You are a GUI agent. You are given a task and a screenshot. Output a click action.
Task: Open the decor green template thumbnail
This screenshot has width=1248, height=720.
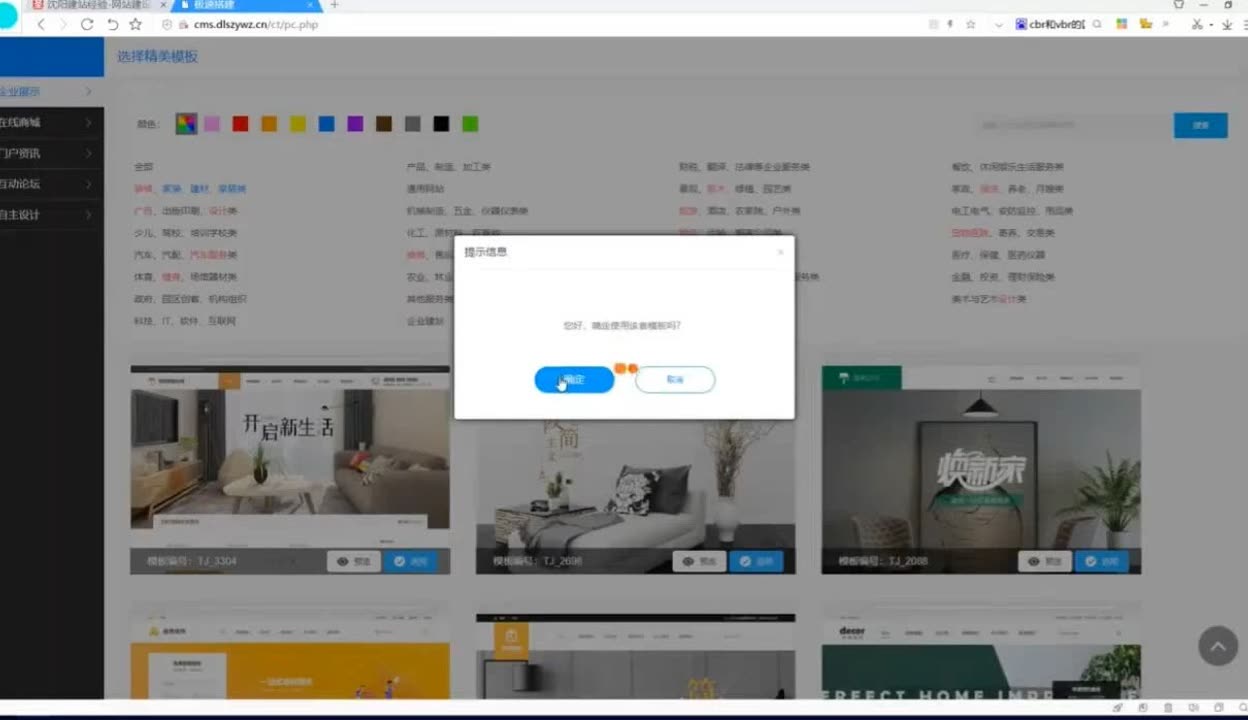coord(981,657)
